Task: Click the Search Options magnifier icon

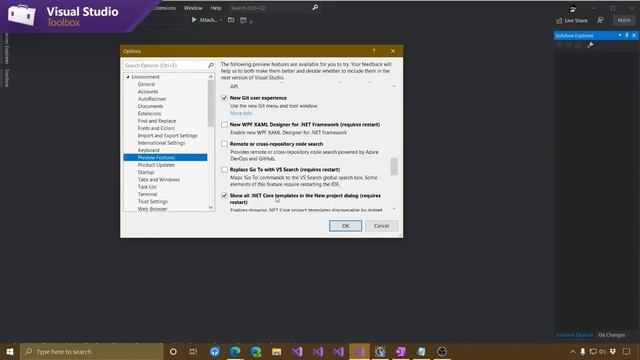Action: pos(211,65)
